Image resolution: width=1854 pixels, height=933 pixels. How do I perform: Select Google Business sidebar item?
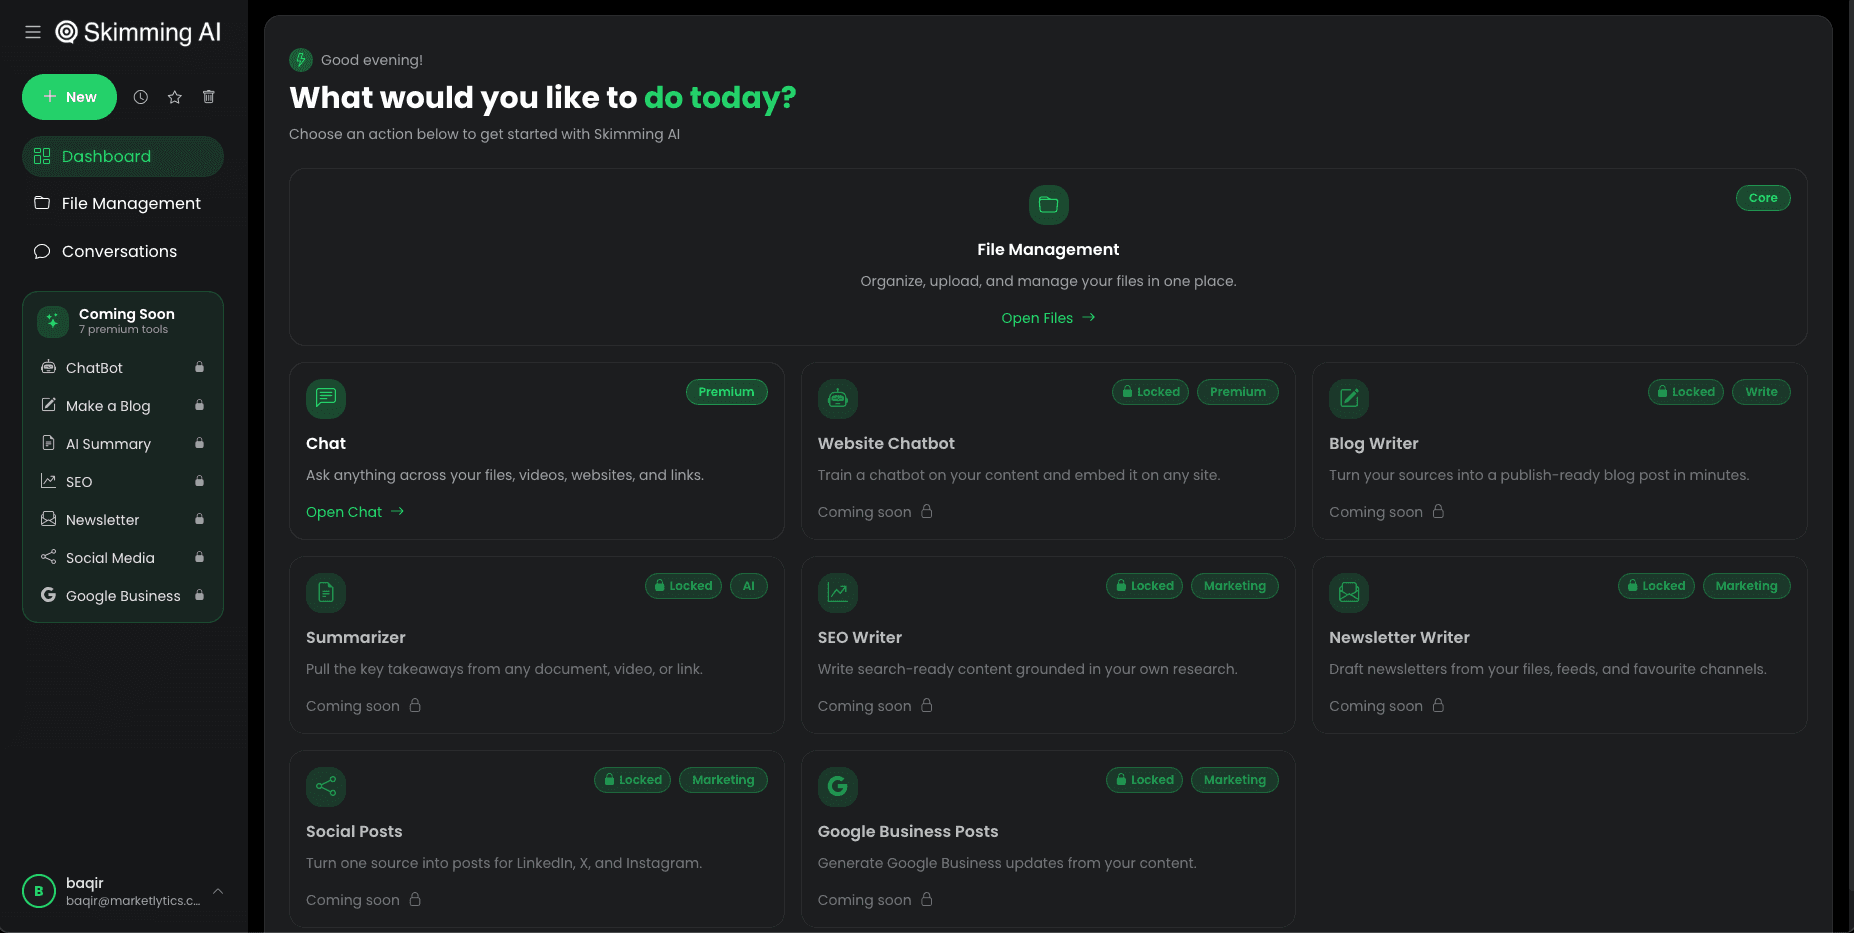[x=122, y=595]
